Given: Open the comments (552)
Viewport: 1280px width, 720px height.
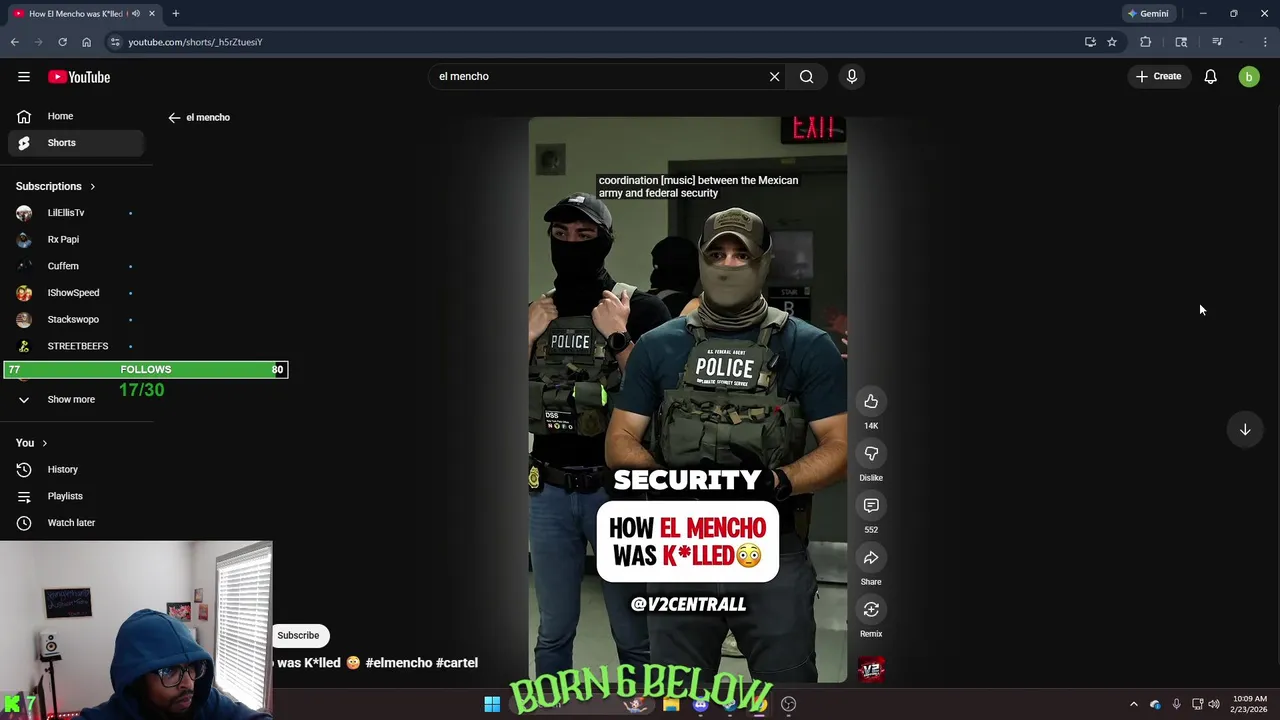Looking at the screenshot, I should [x=871, y=505].
